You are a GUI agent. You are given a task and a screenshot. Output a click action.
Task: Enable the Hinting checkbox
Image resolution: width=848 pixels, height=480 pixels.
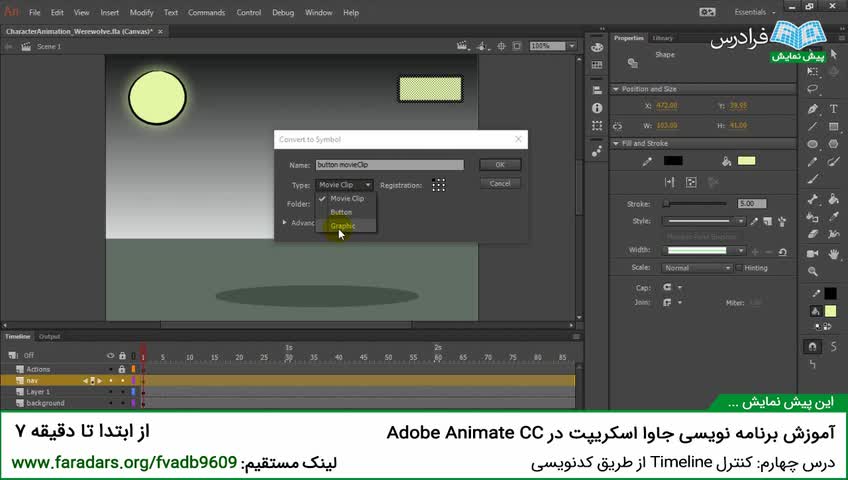(739, 268)
